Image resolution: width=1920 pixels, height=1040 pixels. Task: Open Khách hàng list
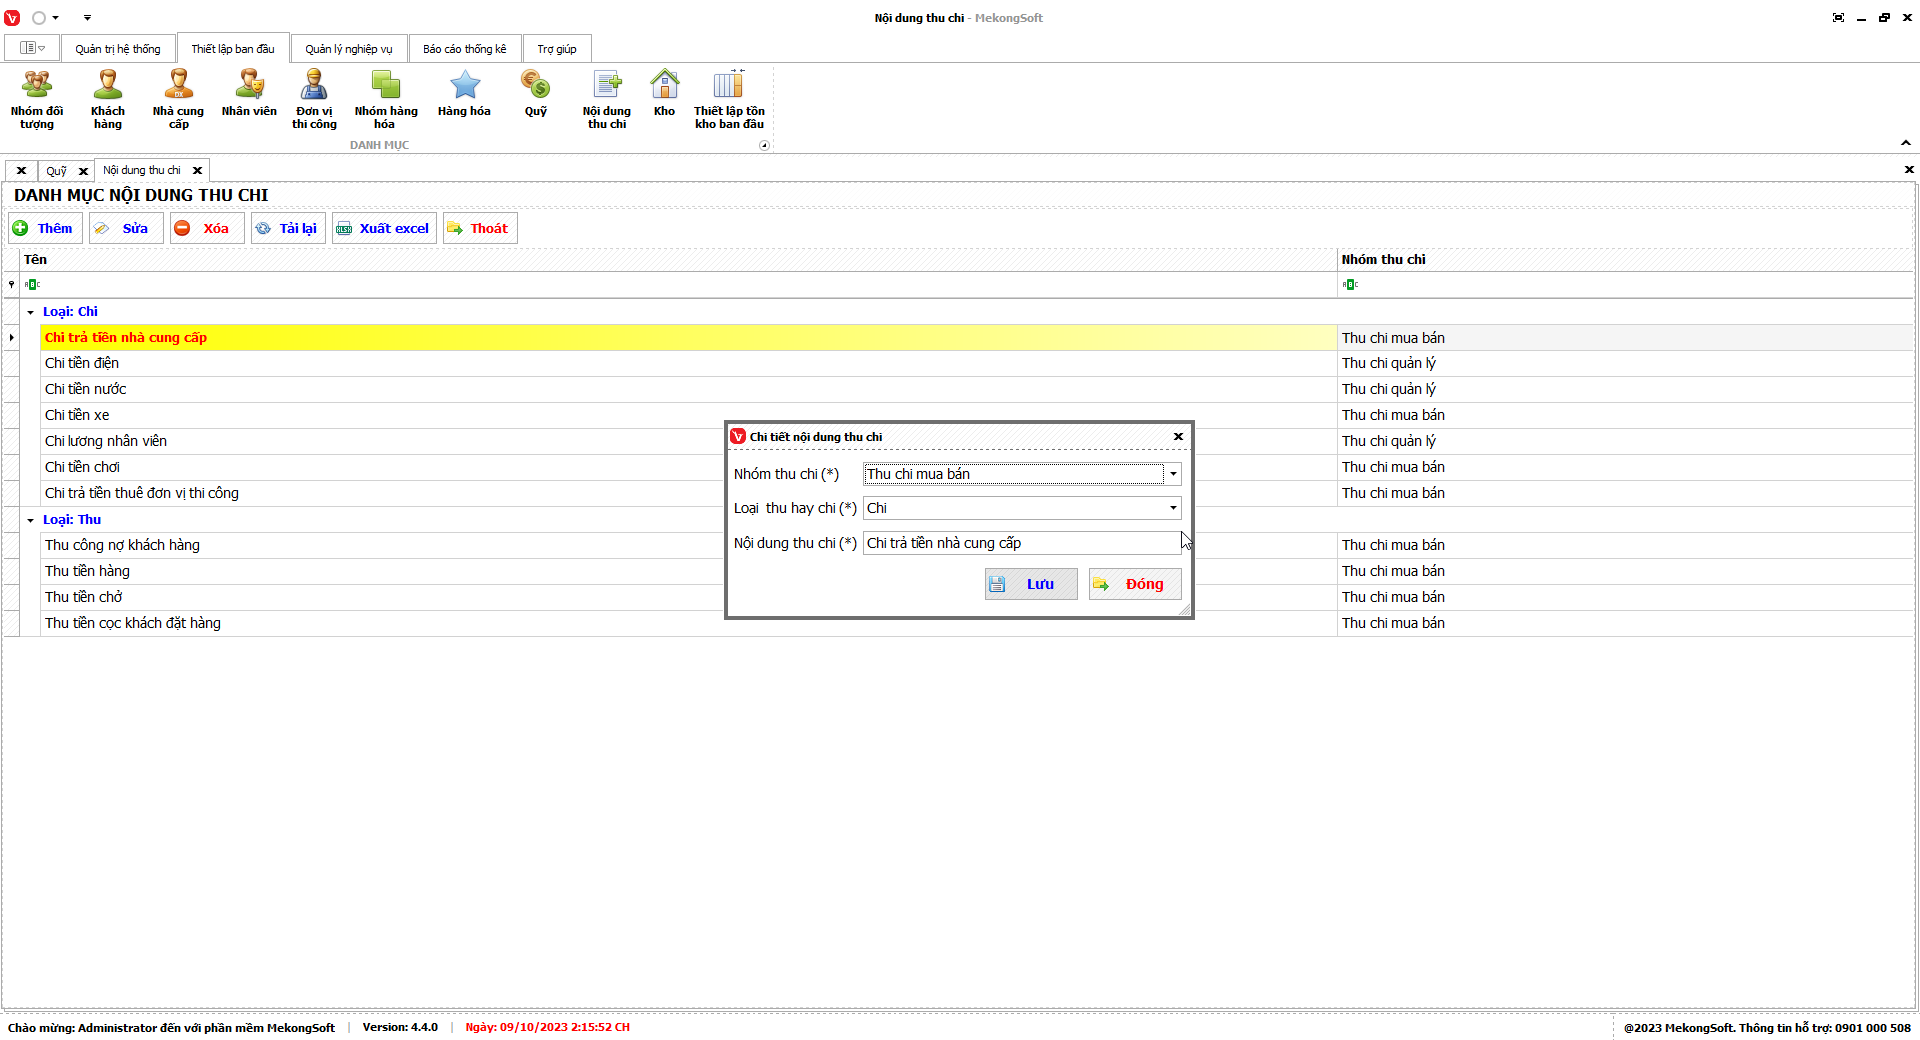click(108, 99)
